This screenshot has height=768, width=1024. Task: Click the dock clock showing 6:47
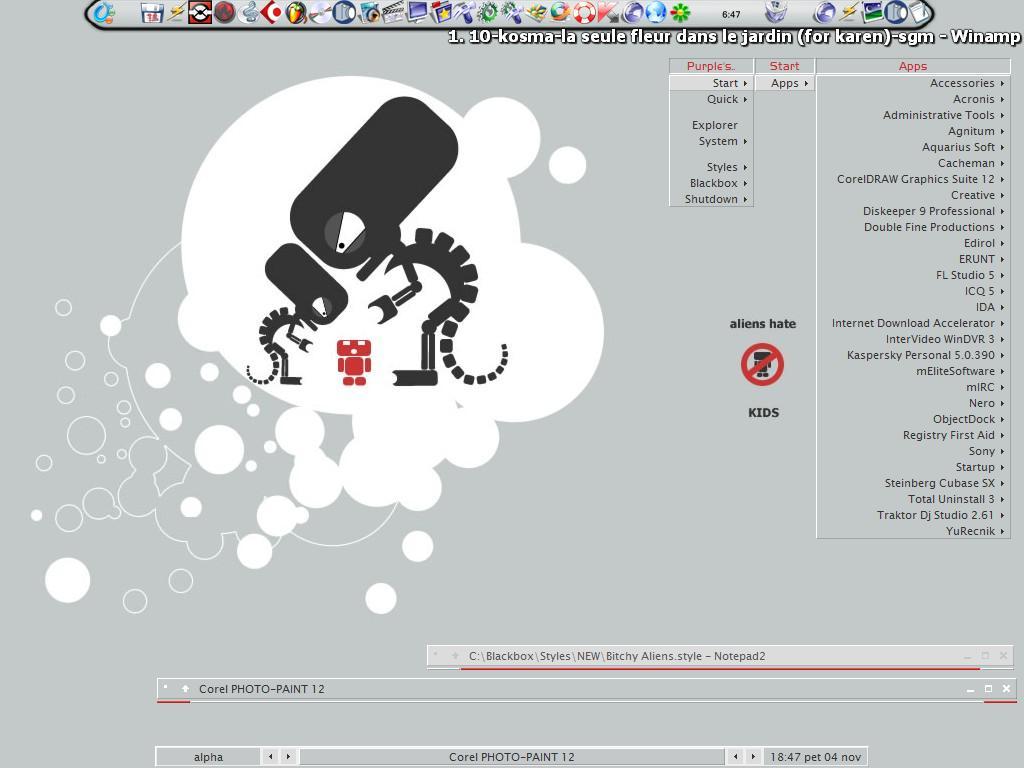(x=731, y=14)
